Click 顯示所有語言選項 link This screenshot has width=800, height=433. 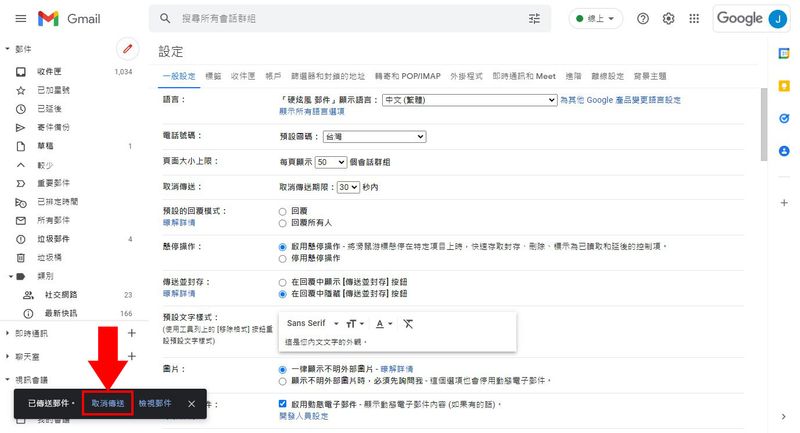[x=312, y=112]
